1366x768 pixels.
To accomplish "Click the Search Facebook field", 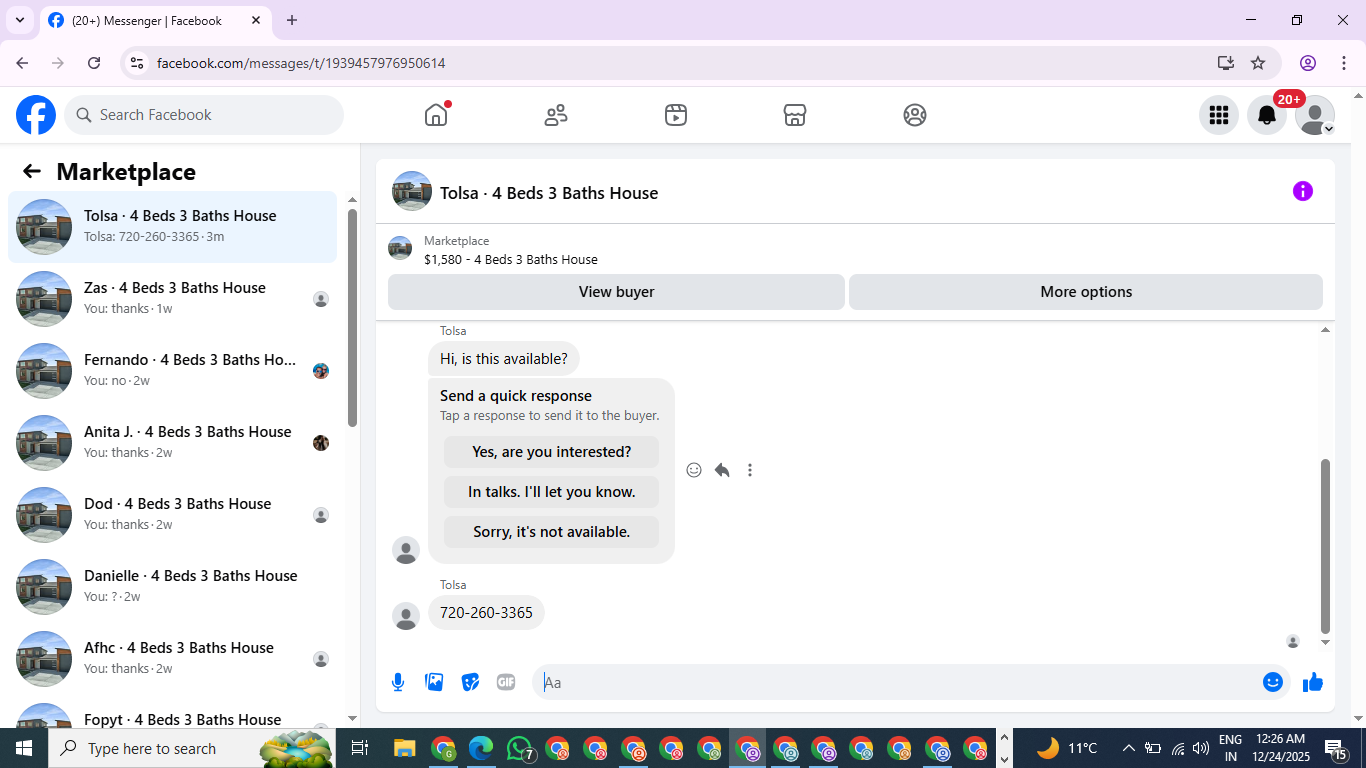I will pos(204,115).
